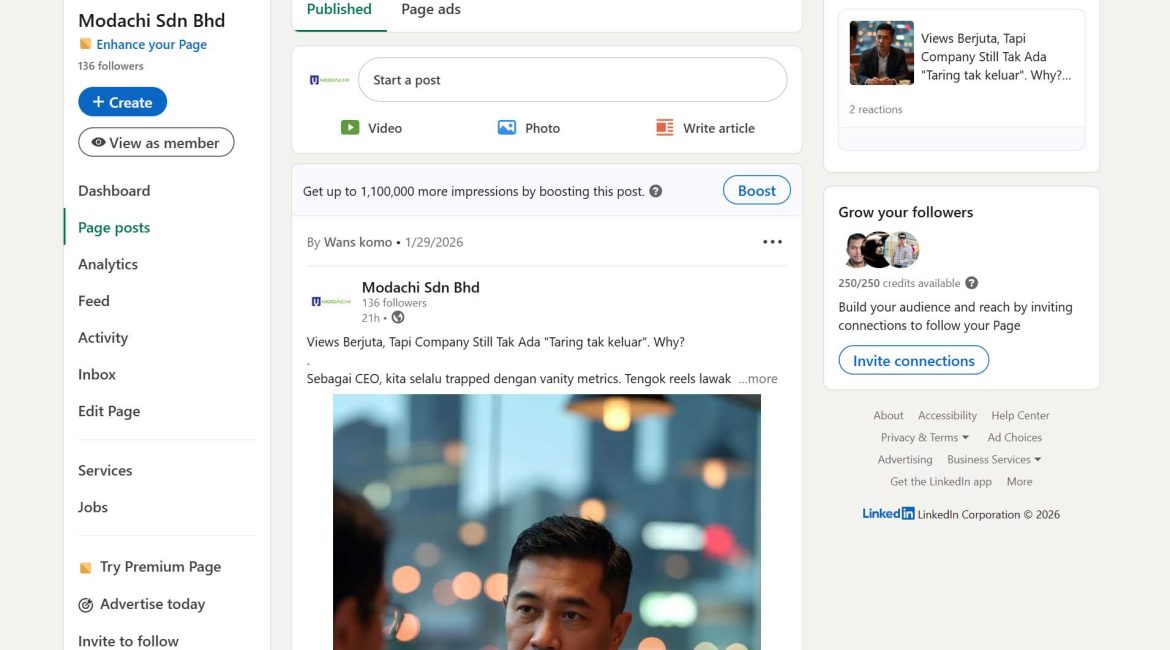Select the Published tab
Image resolution: width=1170 pixels, height=650 pixels.
339,9
